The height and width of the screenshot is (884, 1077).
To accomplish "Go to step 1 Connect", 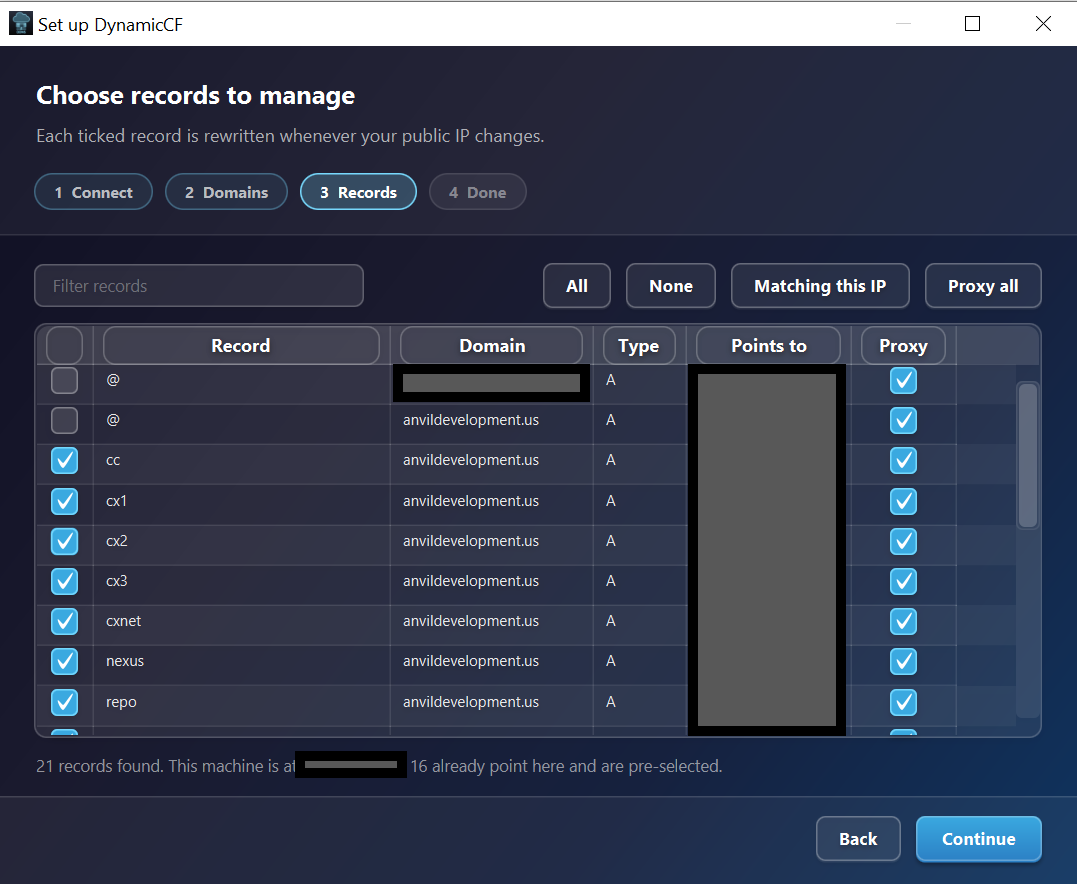I will [x=93, y=192].
